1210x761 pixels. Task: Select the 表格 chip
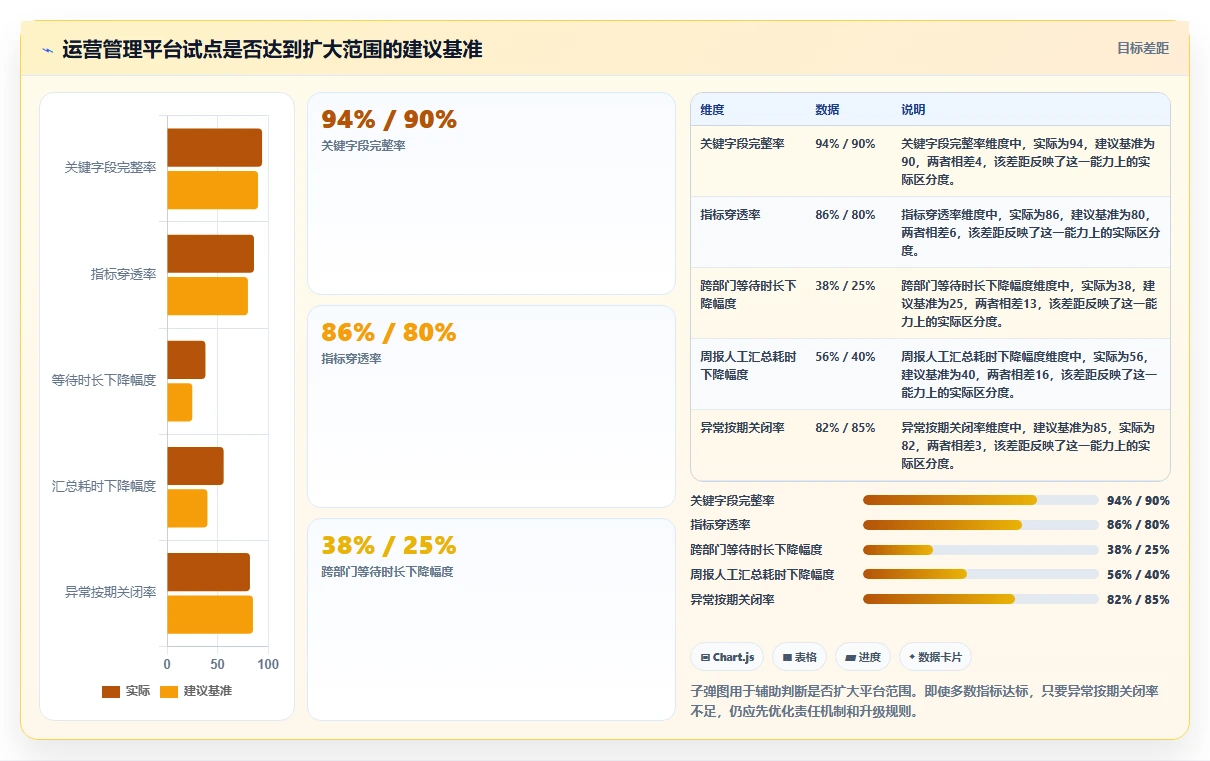click(799, 657)
